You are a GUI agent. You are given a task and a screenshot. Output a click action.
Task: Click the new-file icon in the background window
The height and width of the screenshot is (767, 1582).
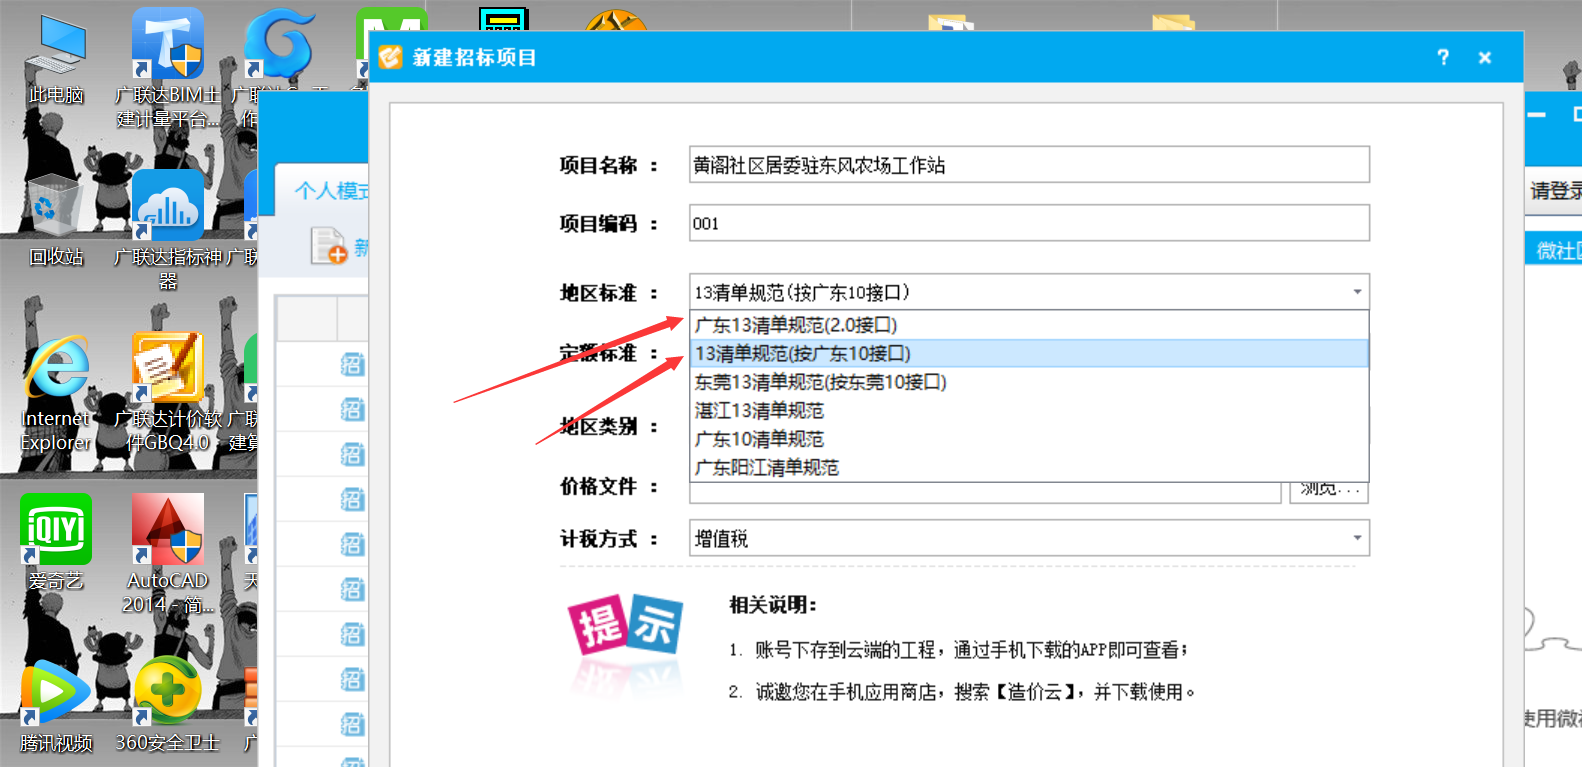click(x=328, y=245)
